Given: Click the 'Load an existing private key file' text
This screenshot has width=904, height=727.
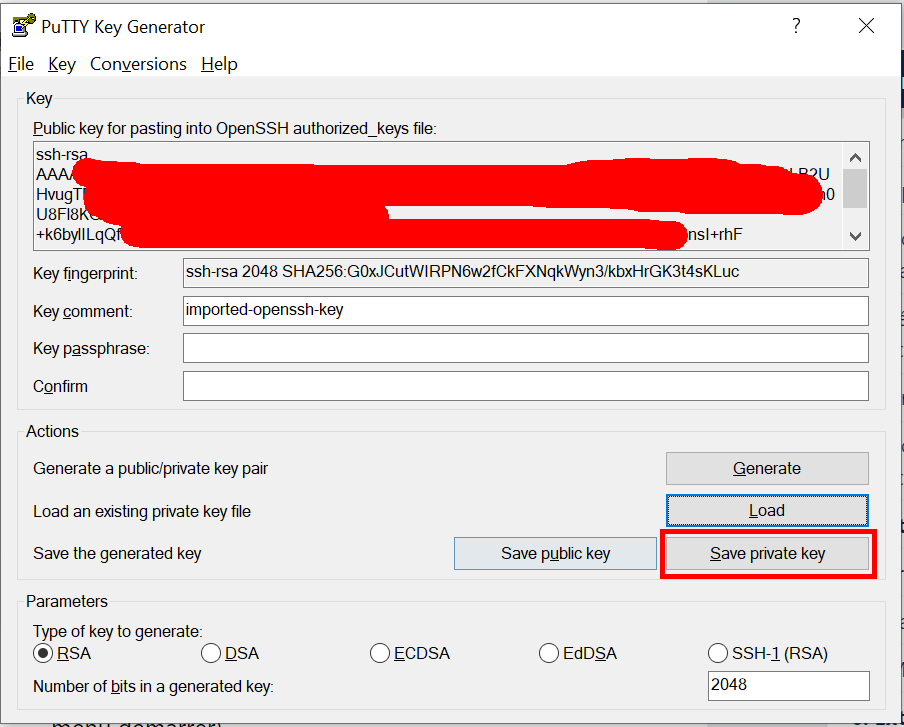Looking at the screenshot, I should 142,511.
